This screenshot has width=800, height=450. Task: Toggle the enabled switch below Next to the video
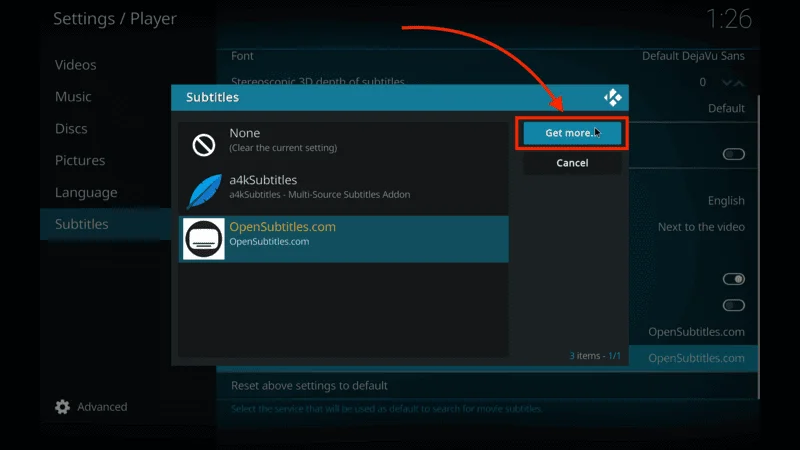[x=734, y=279]
